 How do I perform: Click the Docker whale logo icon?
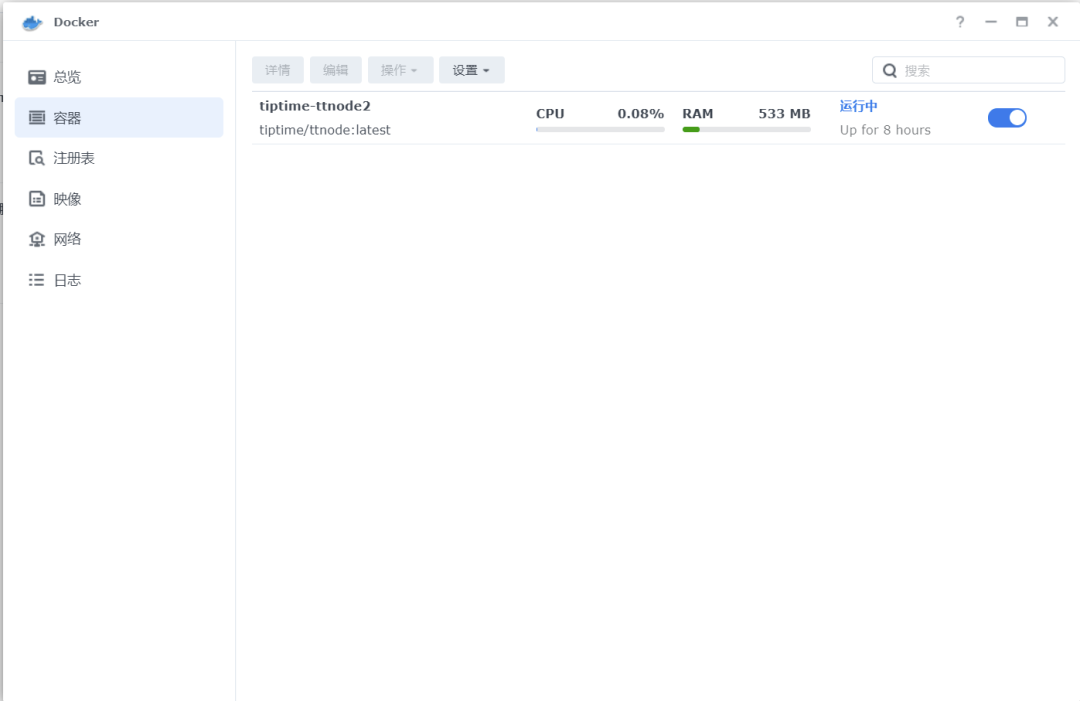[x=32, y=23]
